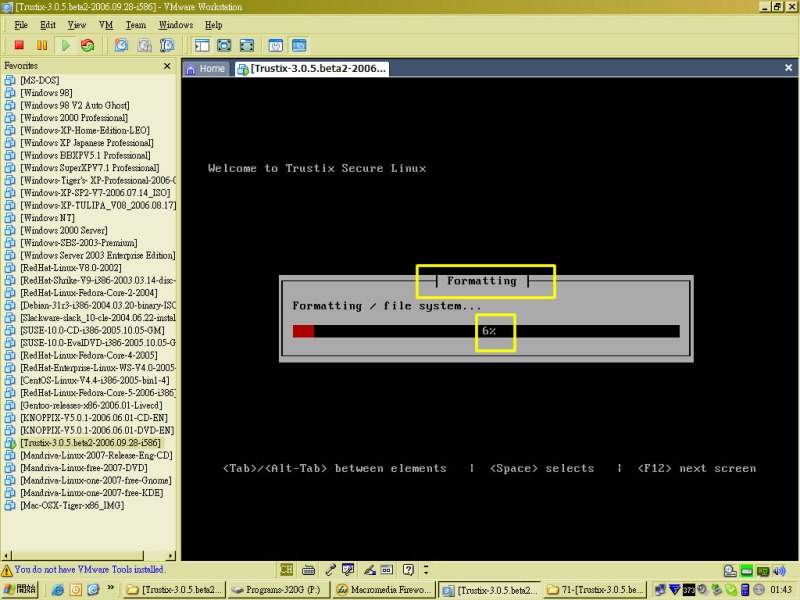
Task: Click the VMware Tools warning icon
Action: (x=7, y=570)
